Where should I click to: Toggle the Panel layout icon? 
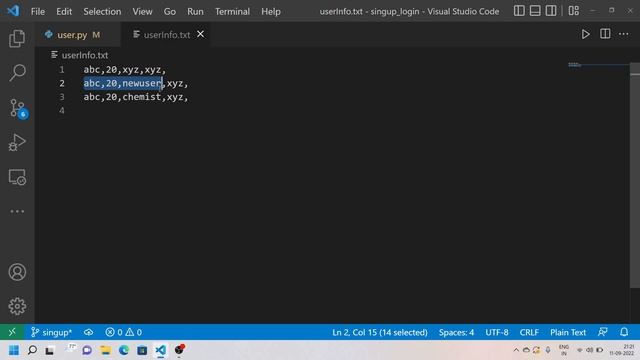pos(535,11)
